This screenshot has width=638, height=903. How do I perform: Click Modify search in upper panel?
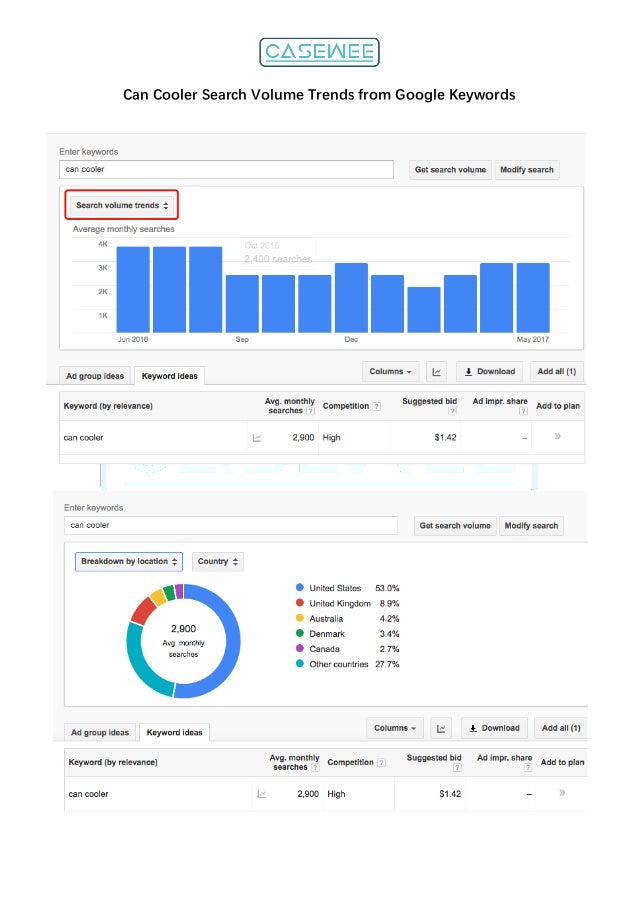pyautogui.click(x=527, y=170)
